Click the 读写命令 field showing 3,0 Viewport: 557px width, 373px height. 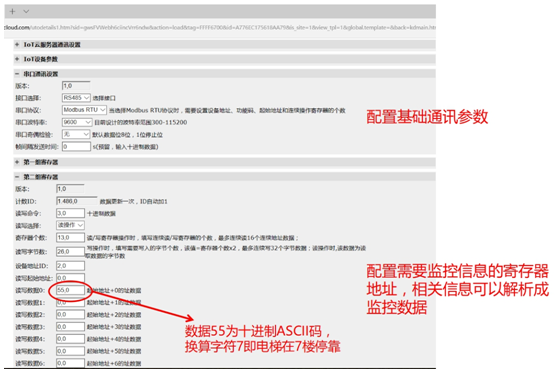pyautogui.click(x=70, y=213)
